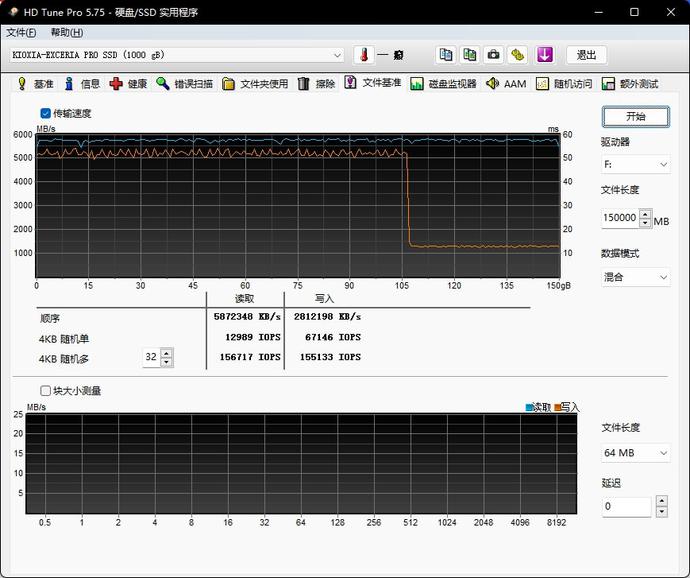
Task: Decrease the 4KB 随机多 queue depth 32
Action: pos(166,362)
